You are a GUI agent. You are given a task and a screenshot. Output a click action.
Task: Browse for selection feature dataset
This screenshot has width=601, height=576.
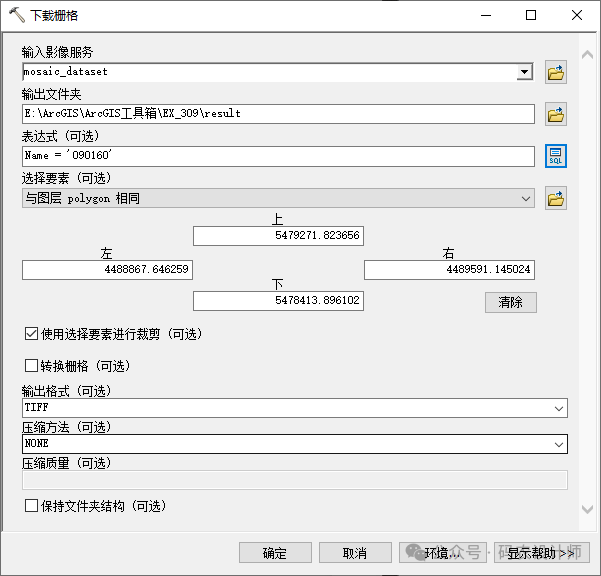point(555,198)
